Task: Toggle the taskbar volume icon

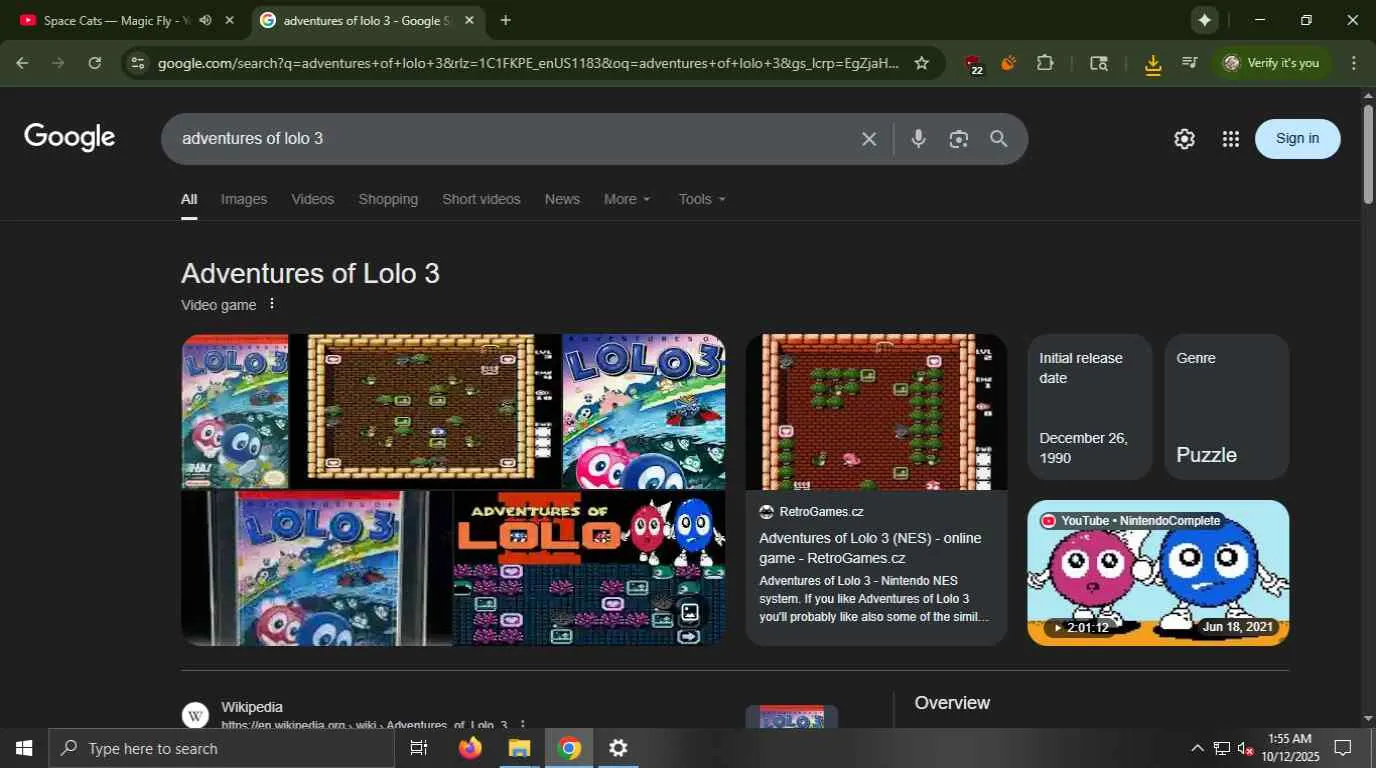Action: click(x=1245, y=748)
